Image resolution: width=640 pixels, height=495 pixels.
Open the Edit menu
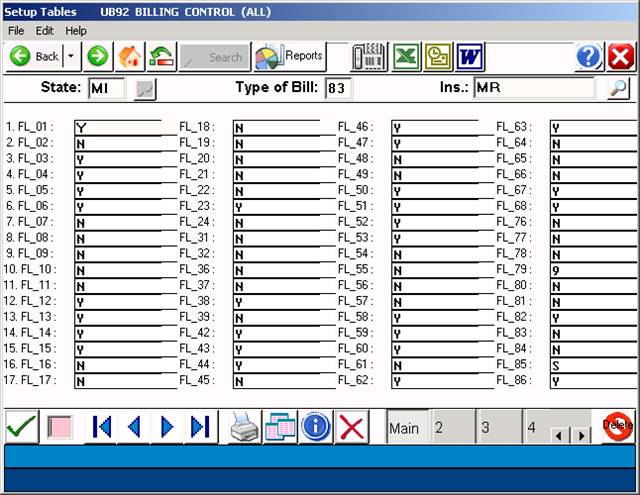pyautogui.click(x=45, y=31)
